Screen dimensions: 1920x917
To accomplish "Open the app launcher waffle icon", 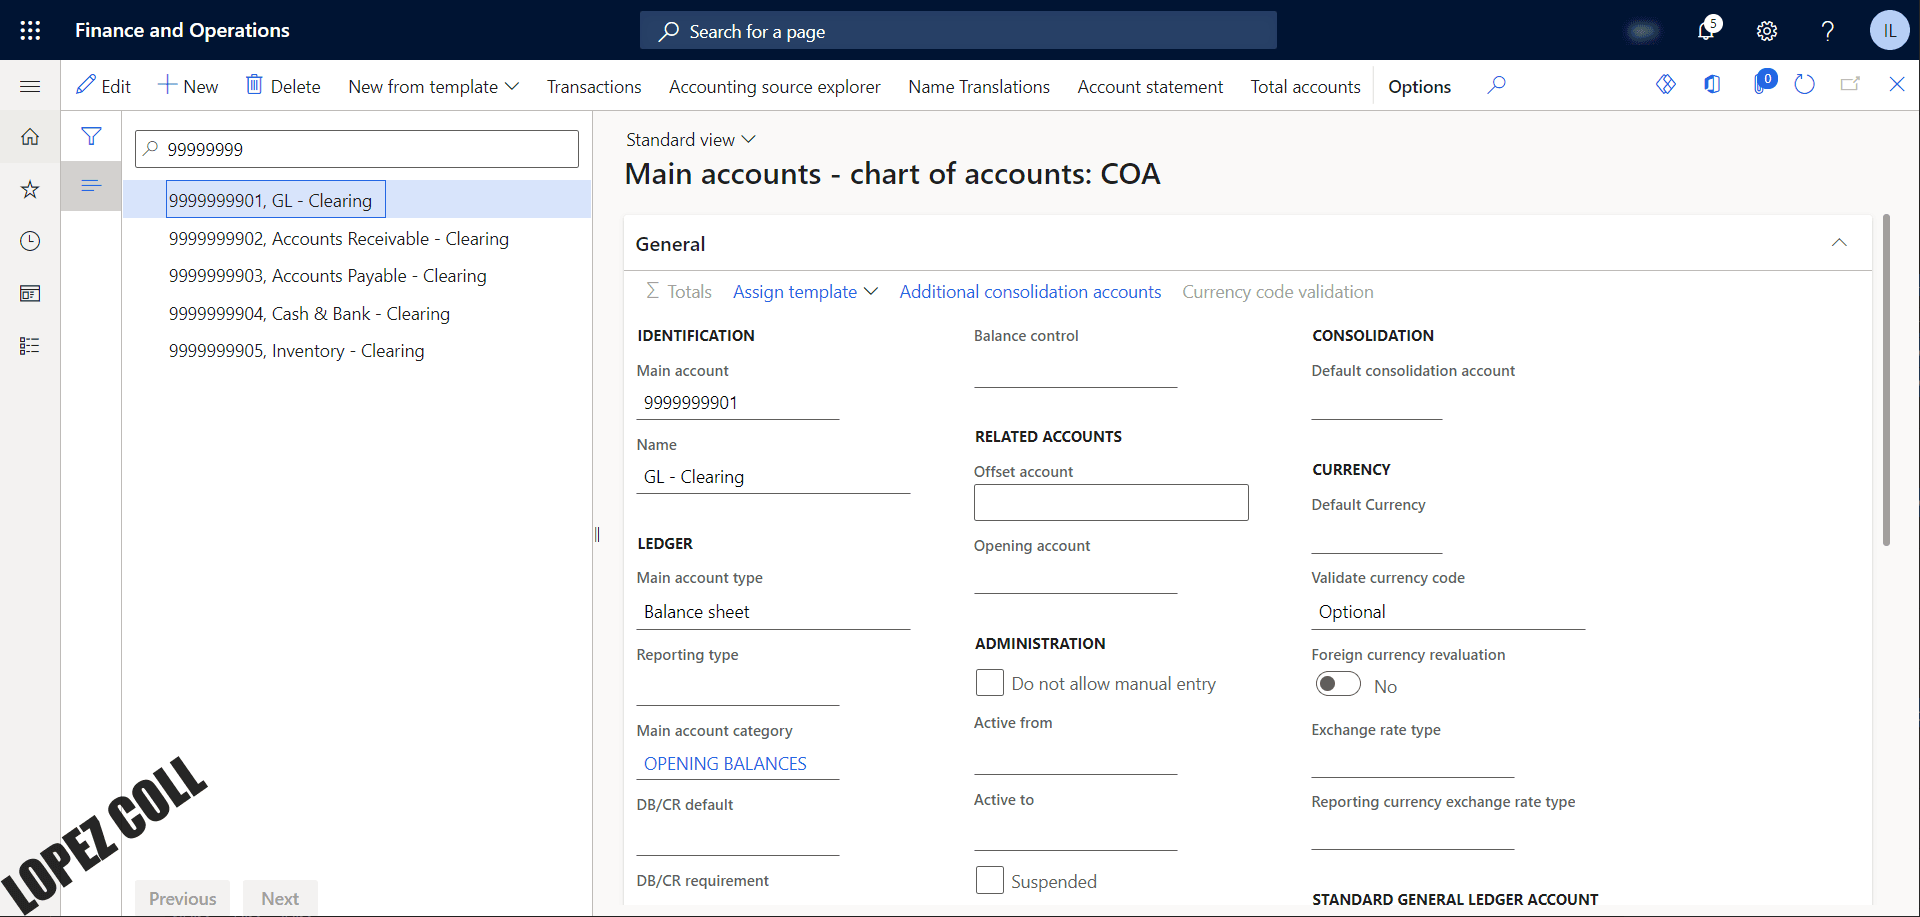I will pyautogui.click(x=30, y=30).
